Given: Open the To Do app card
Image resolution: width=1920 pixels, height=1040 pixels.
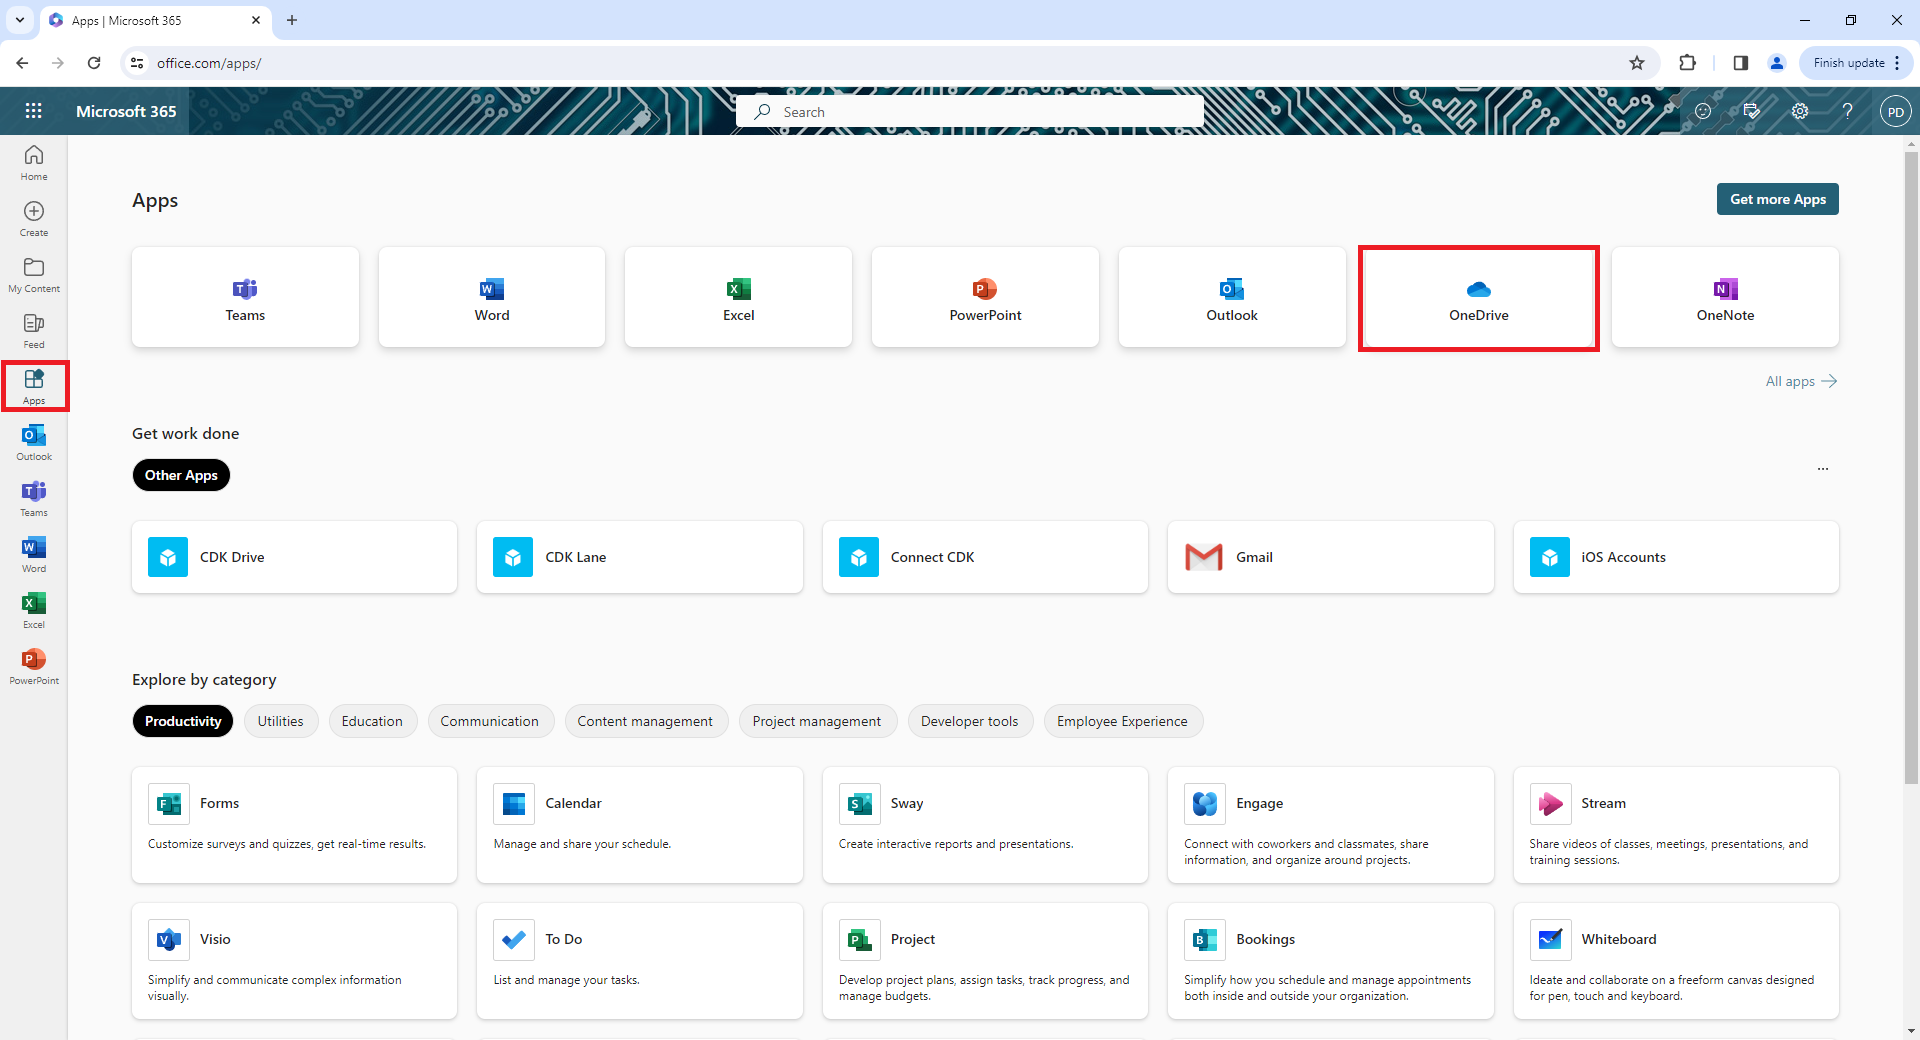Looking at the screenshot, I should point(640,961).
